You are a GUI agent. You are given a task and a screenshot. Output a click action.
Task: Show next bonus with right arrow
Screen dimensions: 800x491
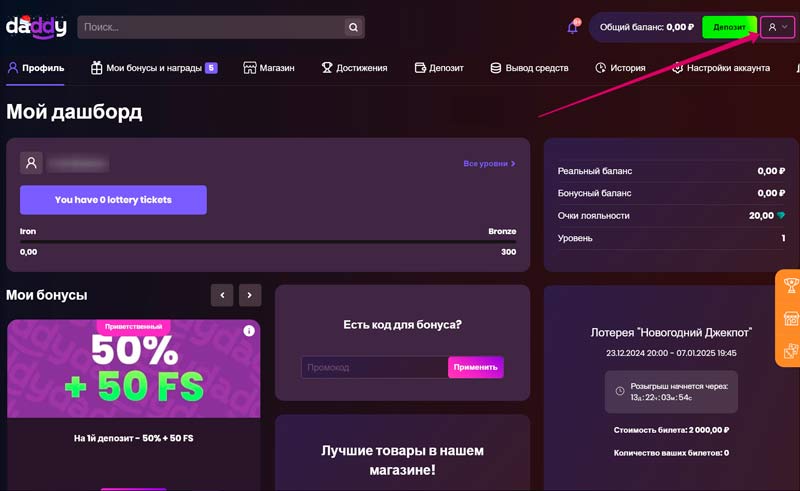249,295
